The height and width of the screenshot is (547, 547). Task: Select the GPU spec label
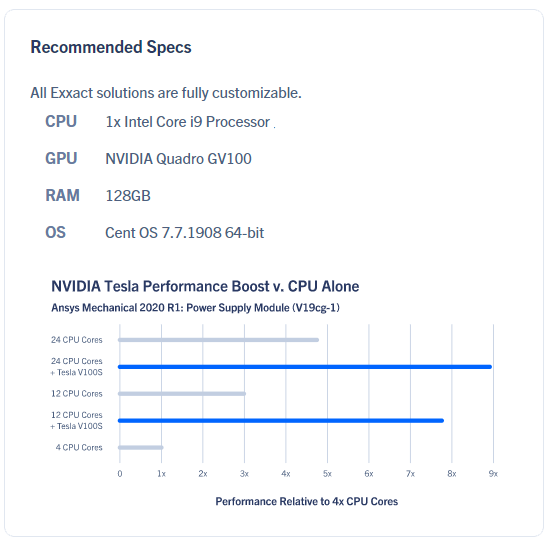click(61, 158)
